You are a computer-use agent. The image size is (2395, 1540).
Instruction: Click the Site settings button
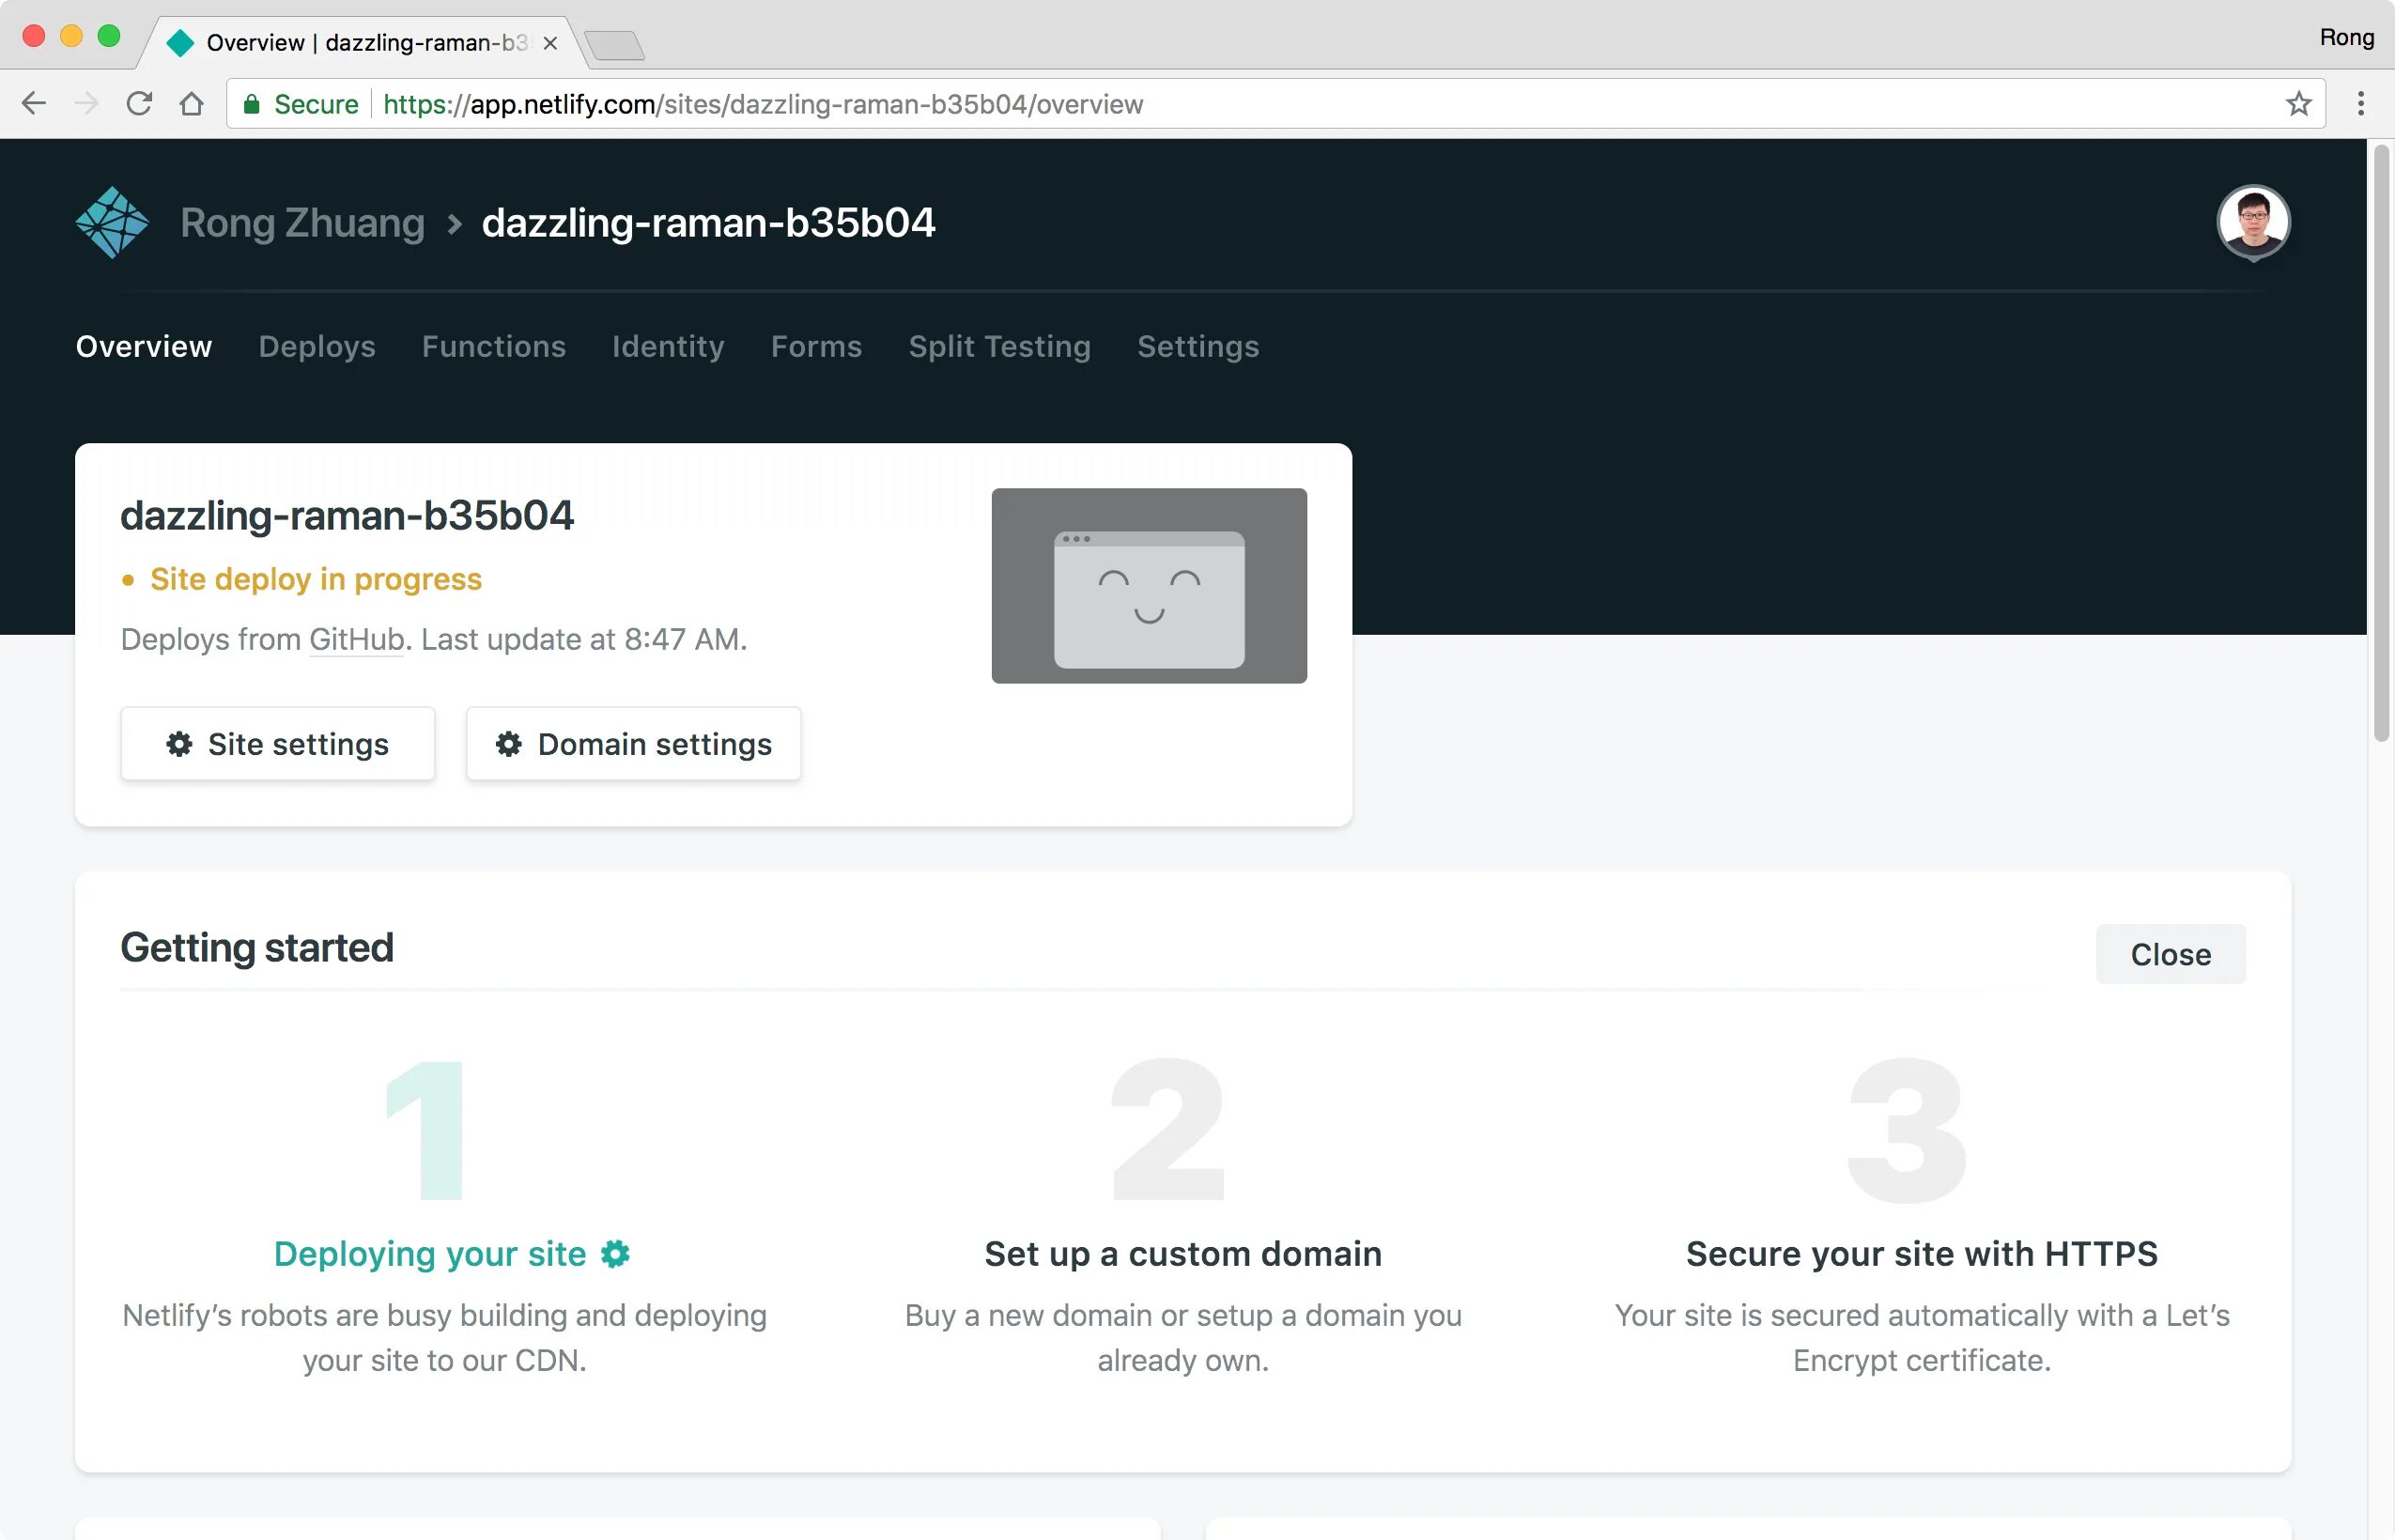point(277,744)
